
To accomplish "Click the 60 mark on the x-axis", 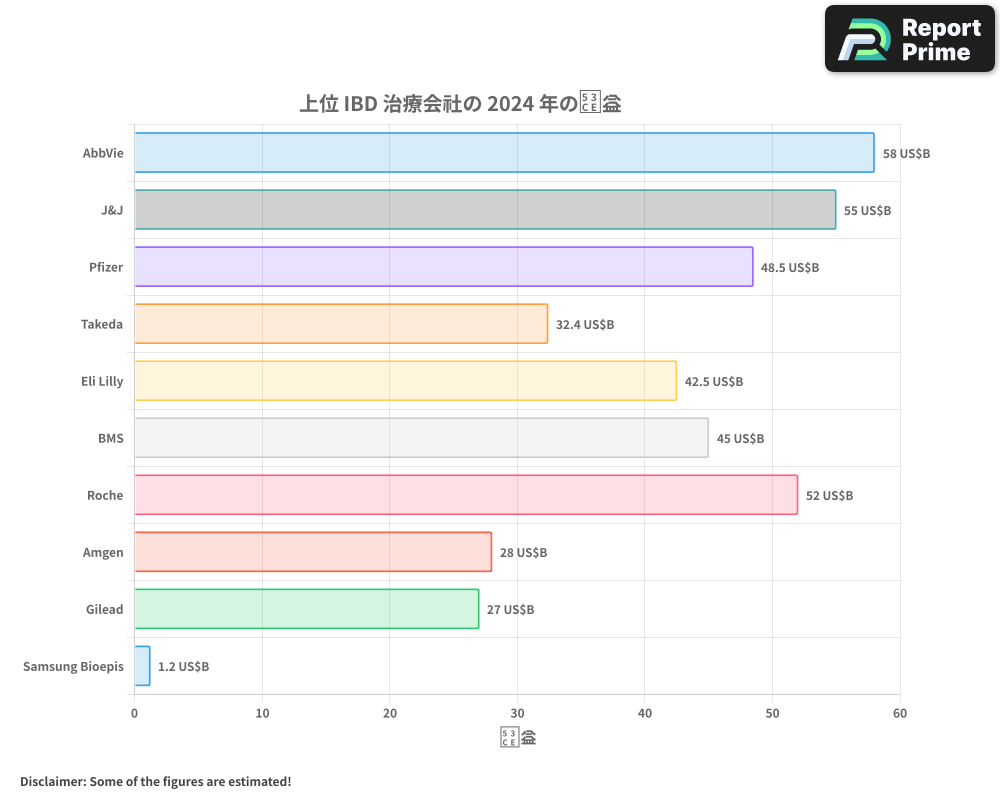I will (900, 713).
